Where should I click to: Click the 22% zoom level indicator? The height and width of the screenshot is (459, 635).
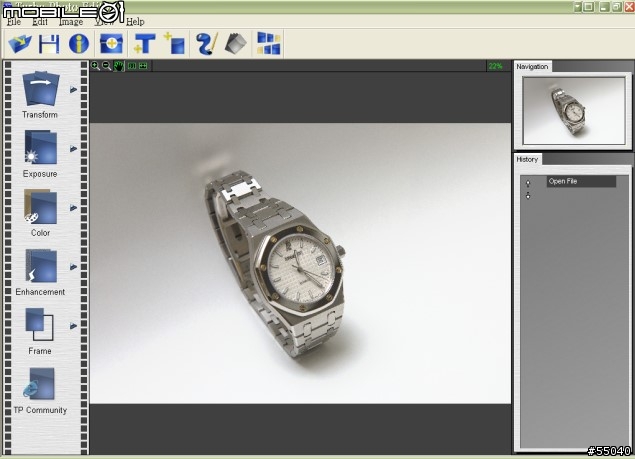[x=495, y=66]
